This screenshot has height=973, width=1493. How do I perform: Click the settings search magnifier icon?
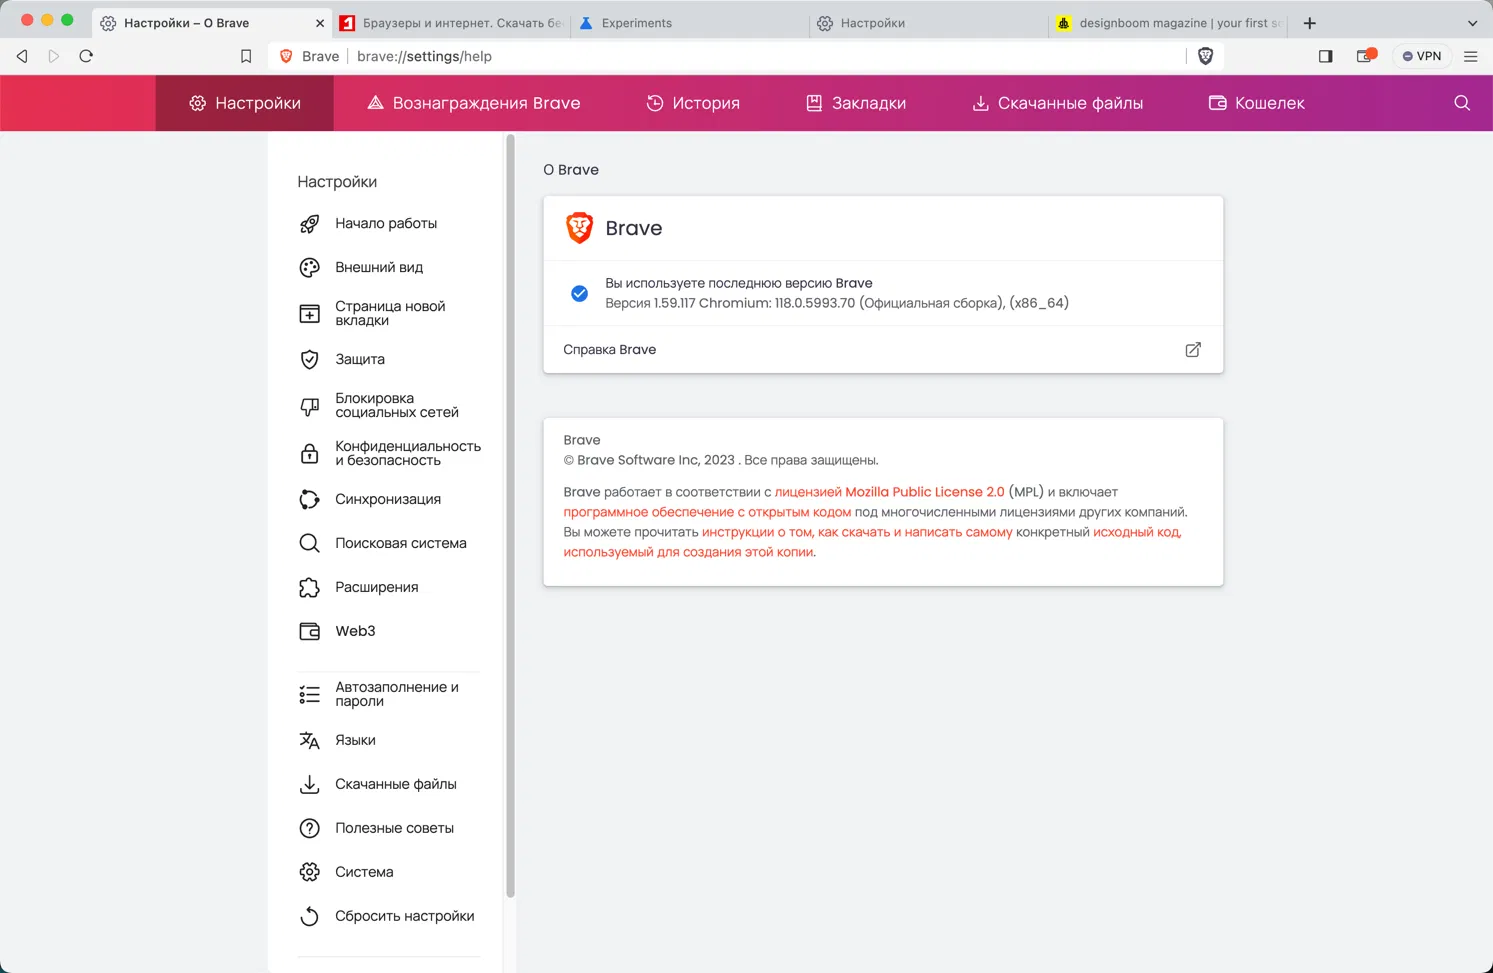click(x=1462, y=103)
